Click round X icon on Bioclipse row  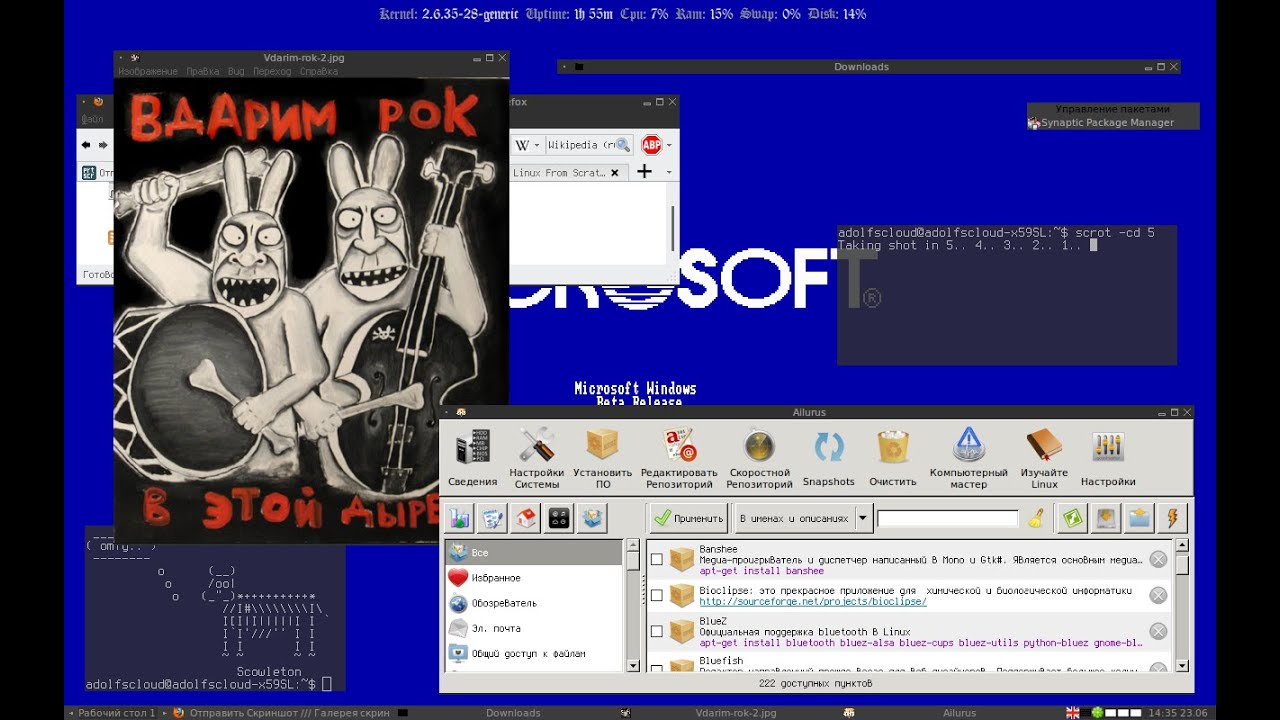pos(1158,595)
